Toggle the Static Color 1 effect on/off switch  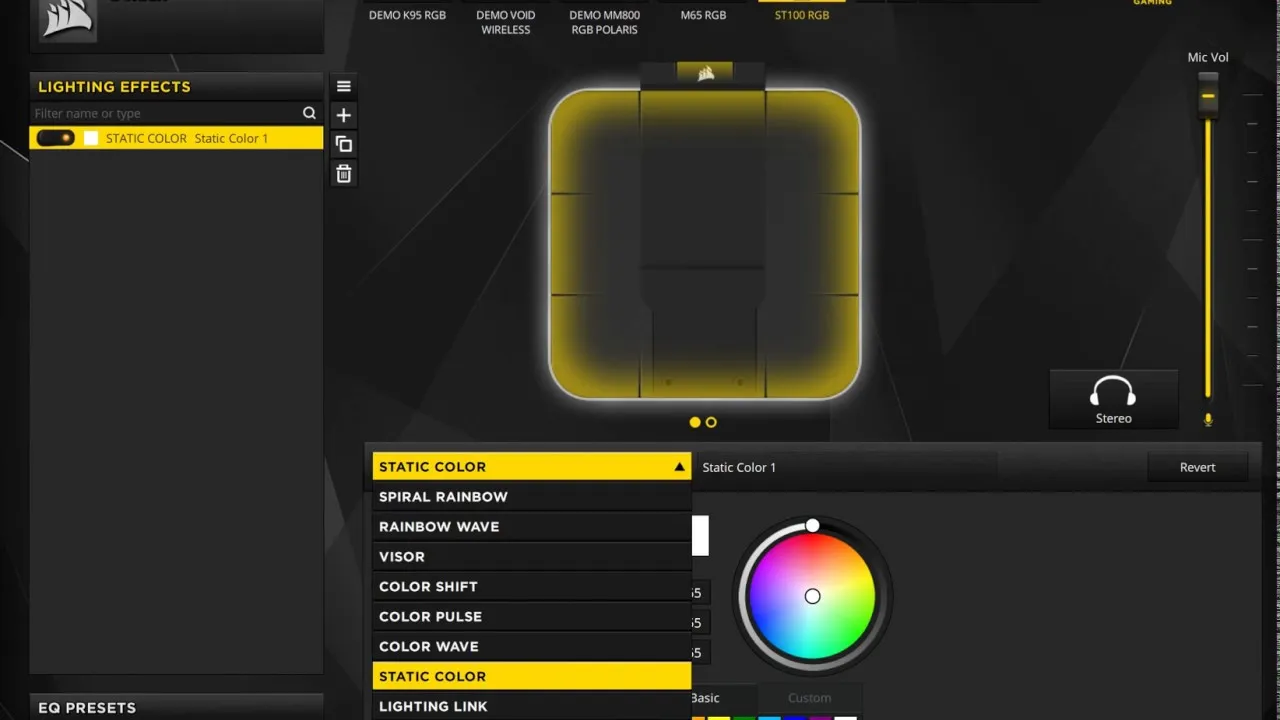pos(55,138)
